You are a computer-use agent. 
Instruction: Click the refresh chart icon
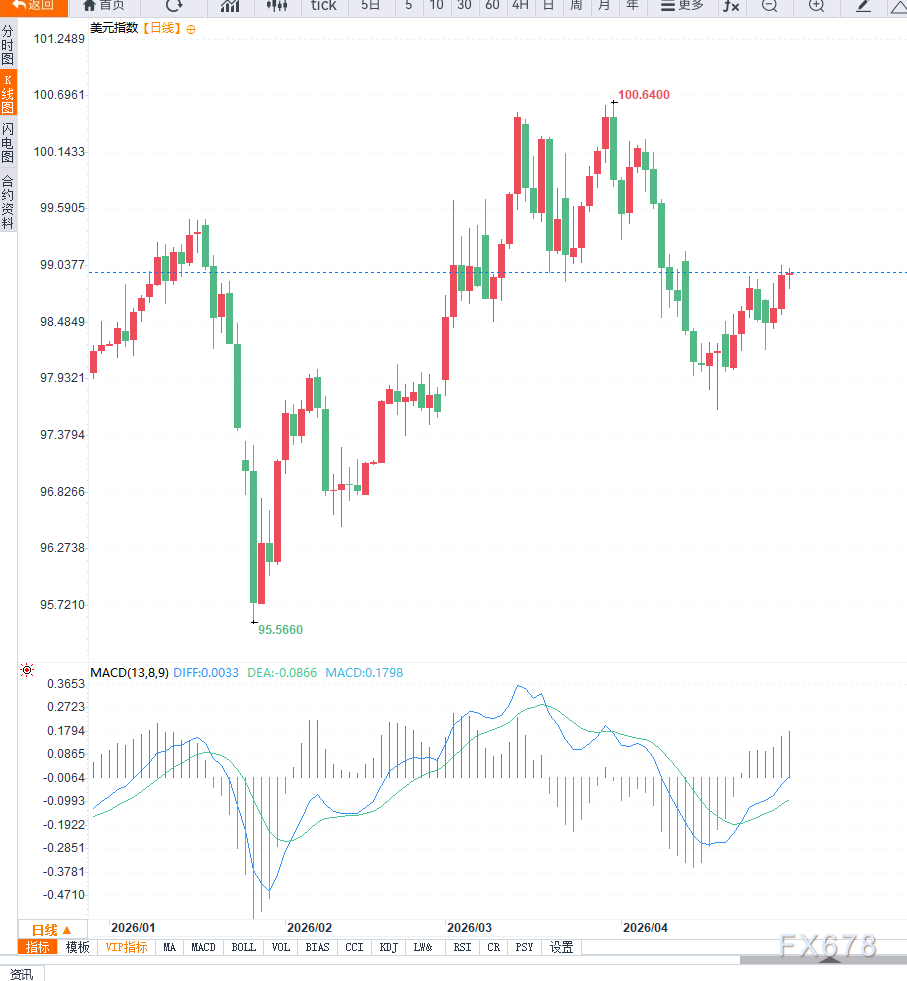pos(174,6)
